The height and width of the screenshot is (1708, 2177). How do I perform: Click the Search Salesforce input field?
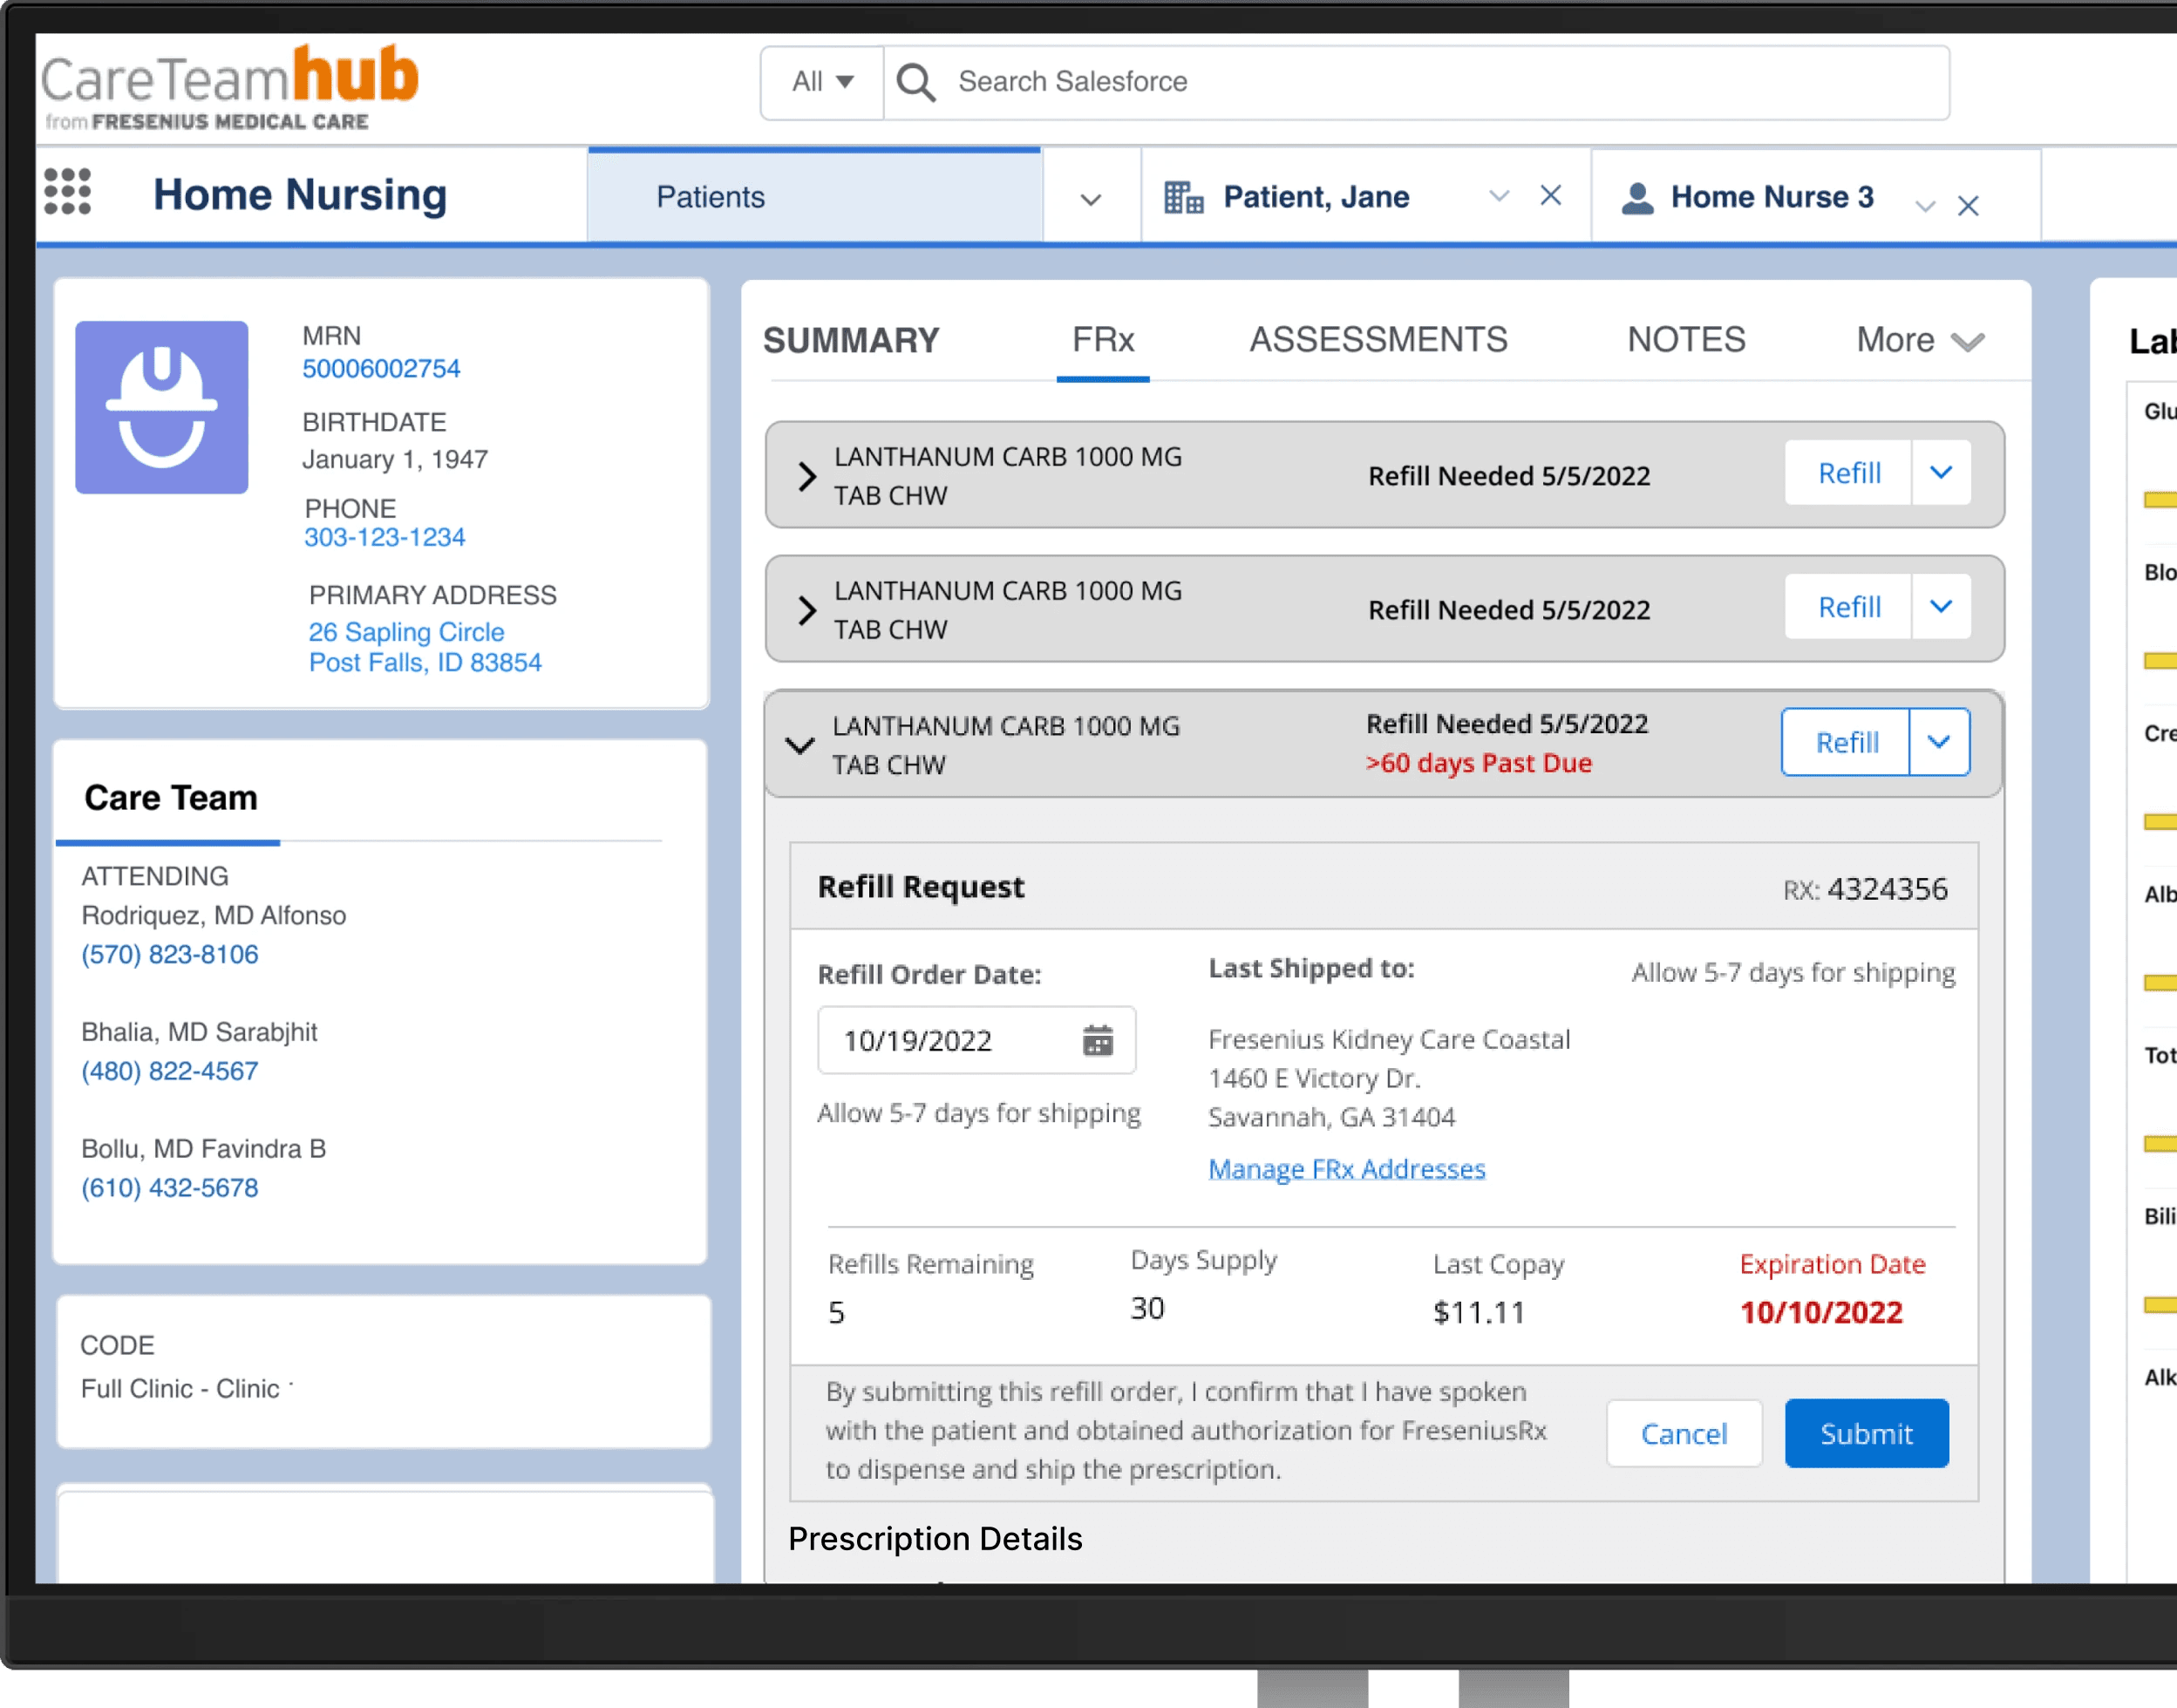(1400, 82)
